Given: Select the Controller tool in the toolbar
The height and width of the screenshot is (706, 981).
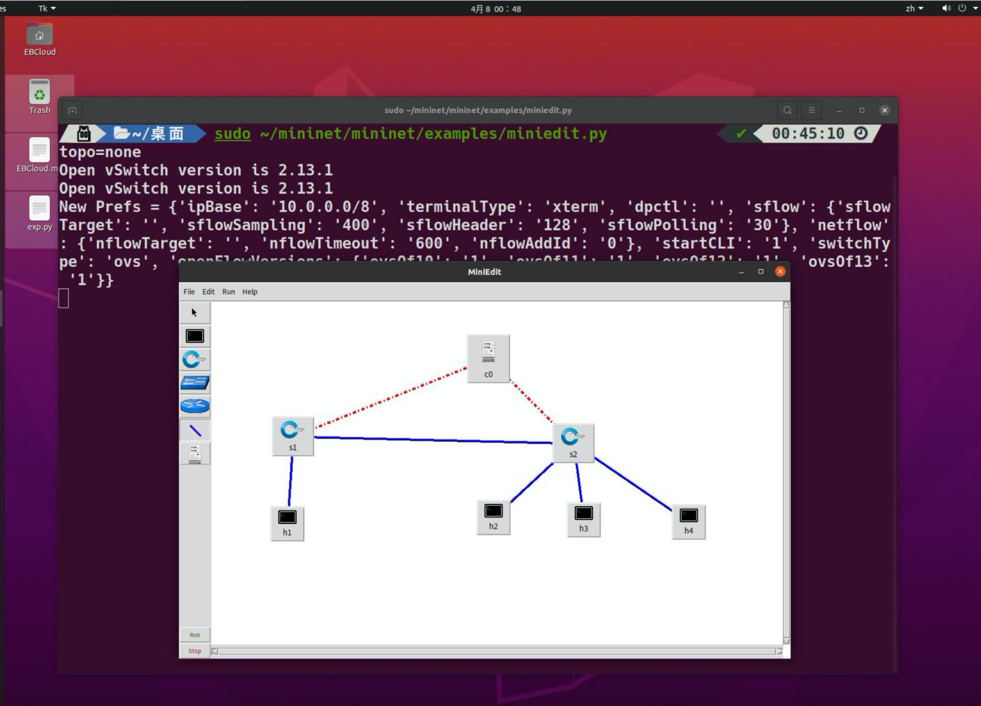Looking at the screenshot, I should click(x=194, y=454).
